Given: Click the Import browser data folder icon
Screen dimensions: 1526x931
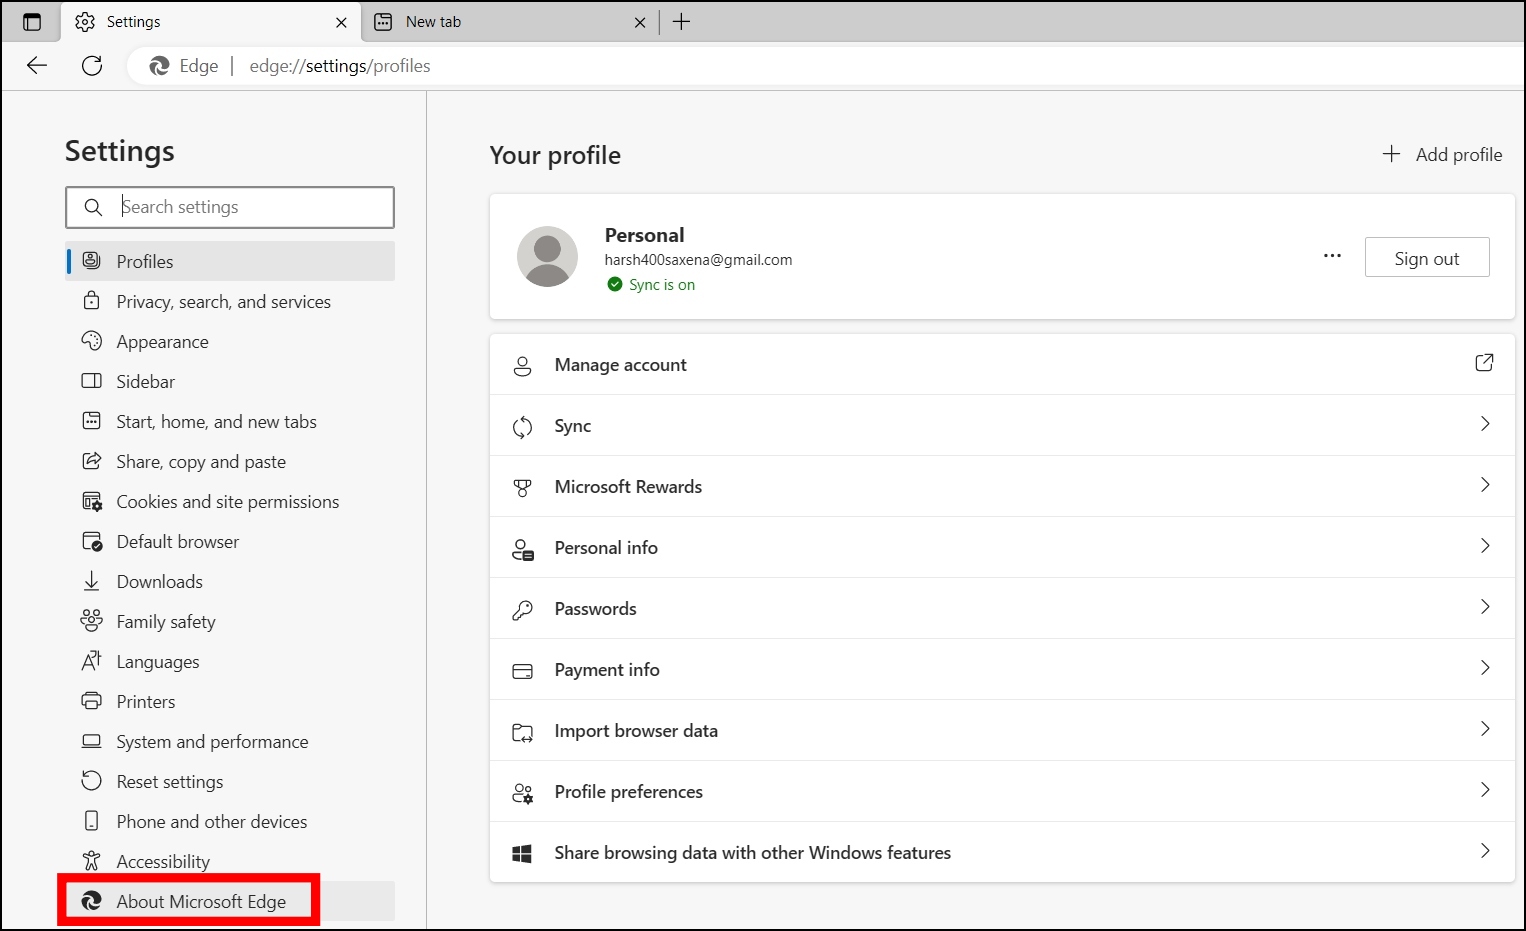Looking at the screenshot, I should 522,732.
